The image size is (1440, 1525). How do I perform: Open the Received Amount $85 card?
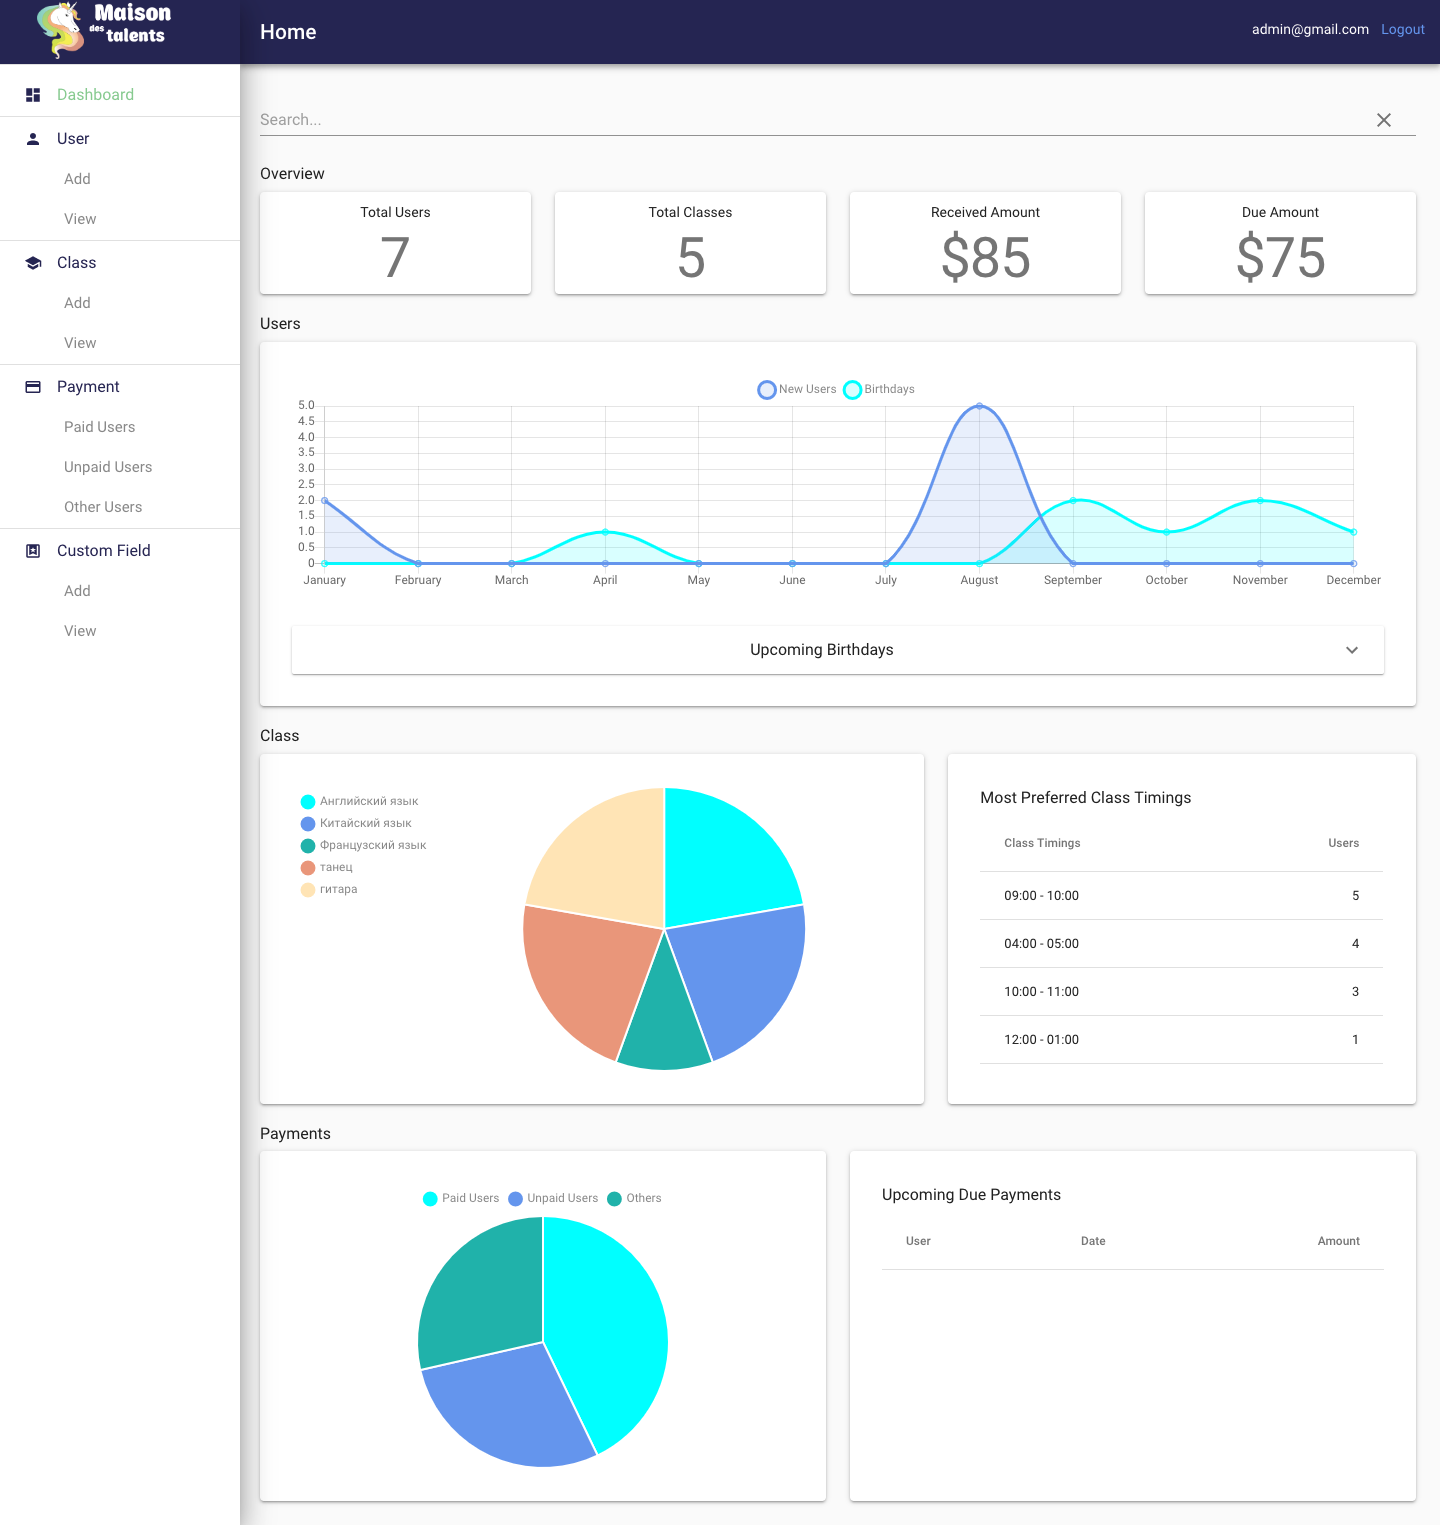pos(985,243)
